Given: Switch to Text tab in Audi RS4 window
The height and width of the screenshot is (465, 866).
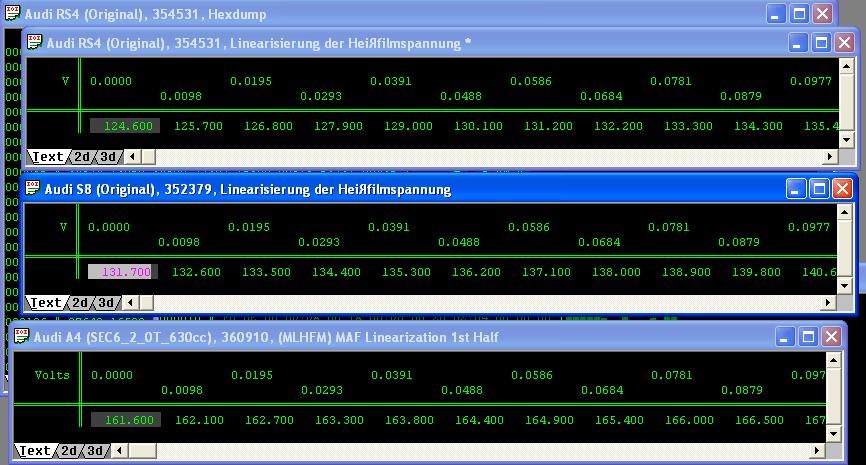Looking at the screenshot, I should [47, 157].
